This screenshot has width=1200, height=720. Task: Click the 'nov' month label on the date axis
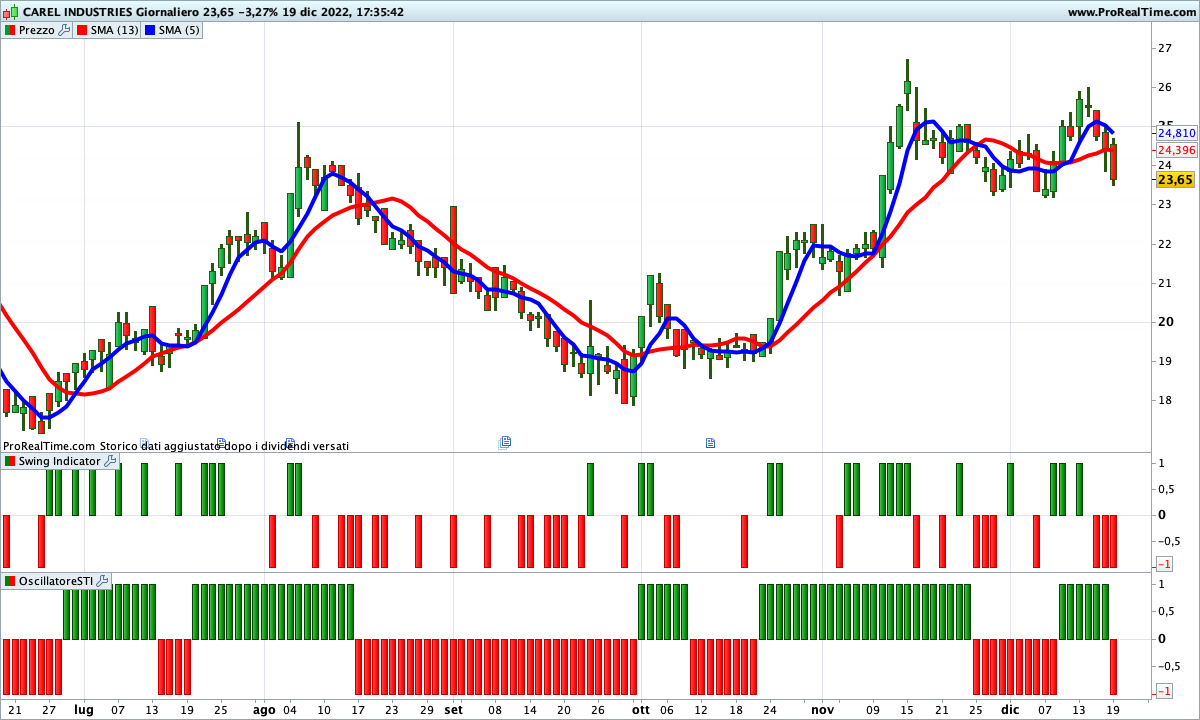(x=822, y=710)
